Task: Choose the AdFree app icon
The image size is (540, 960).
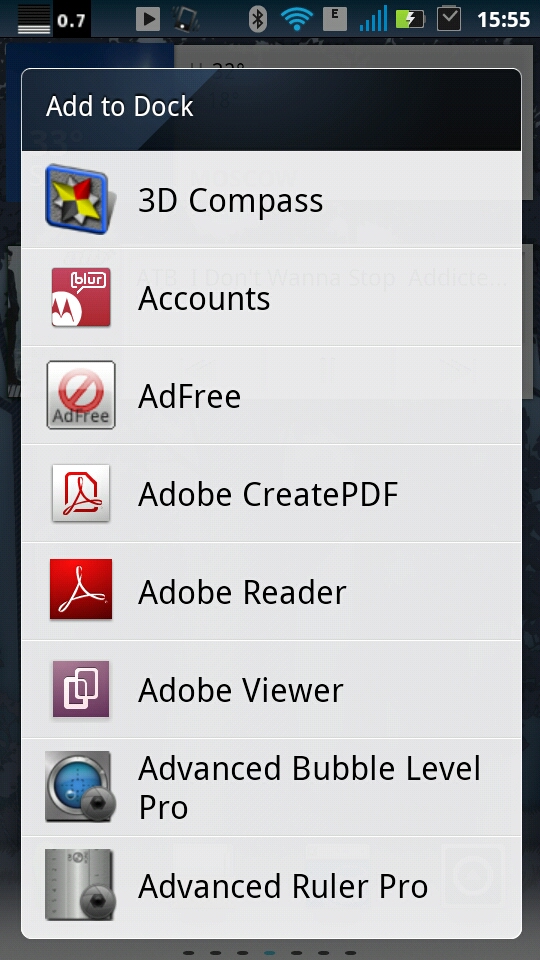Action: tap(80, 395)
